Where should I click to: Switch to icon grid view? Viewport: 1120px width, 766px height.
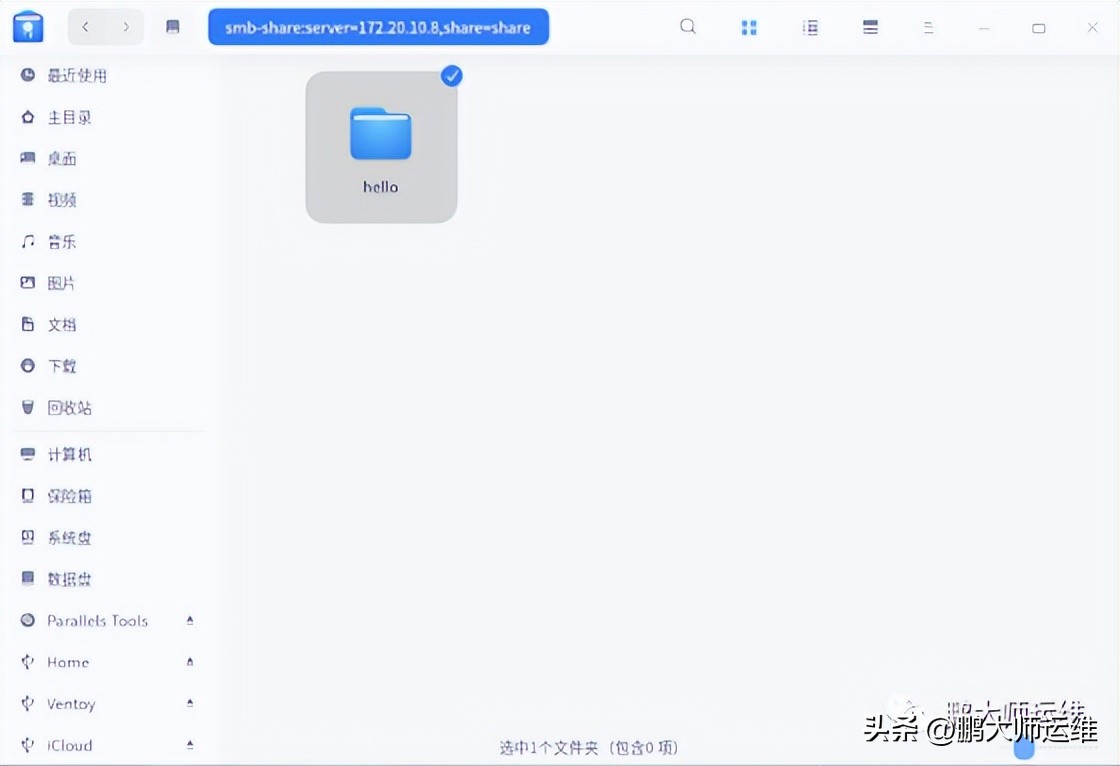(749, 27)
